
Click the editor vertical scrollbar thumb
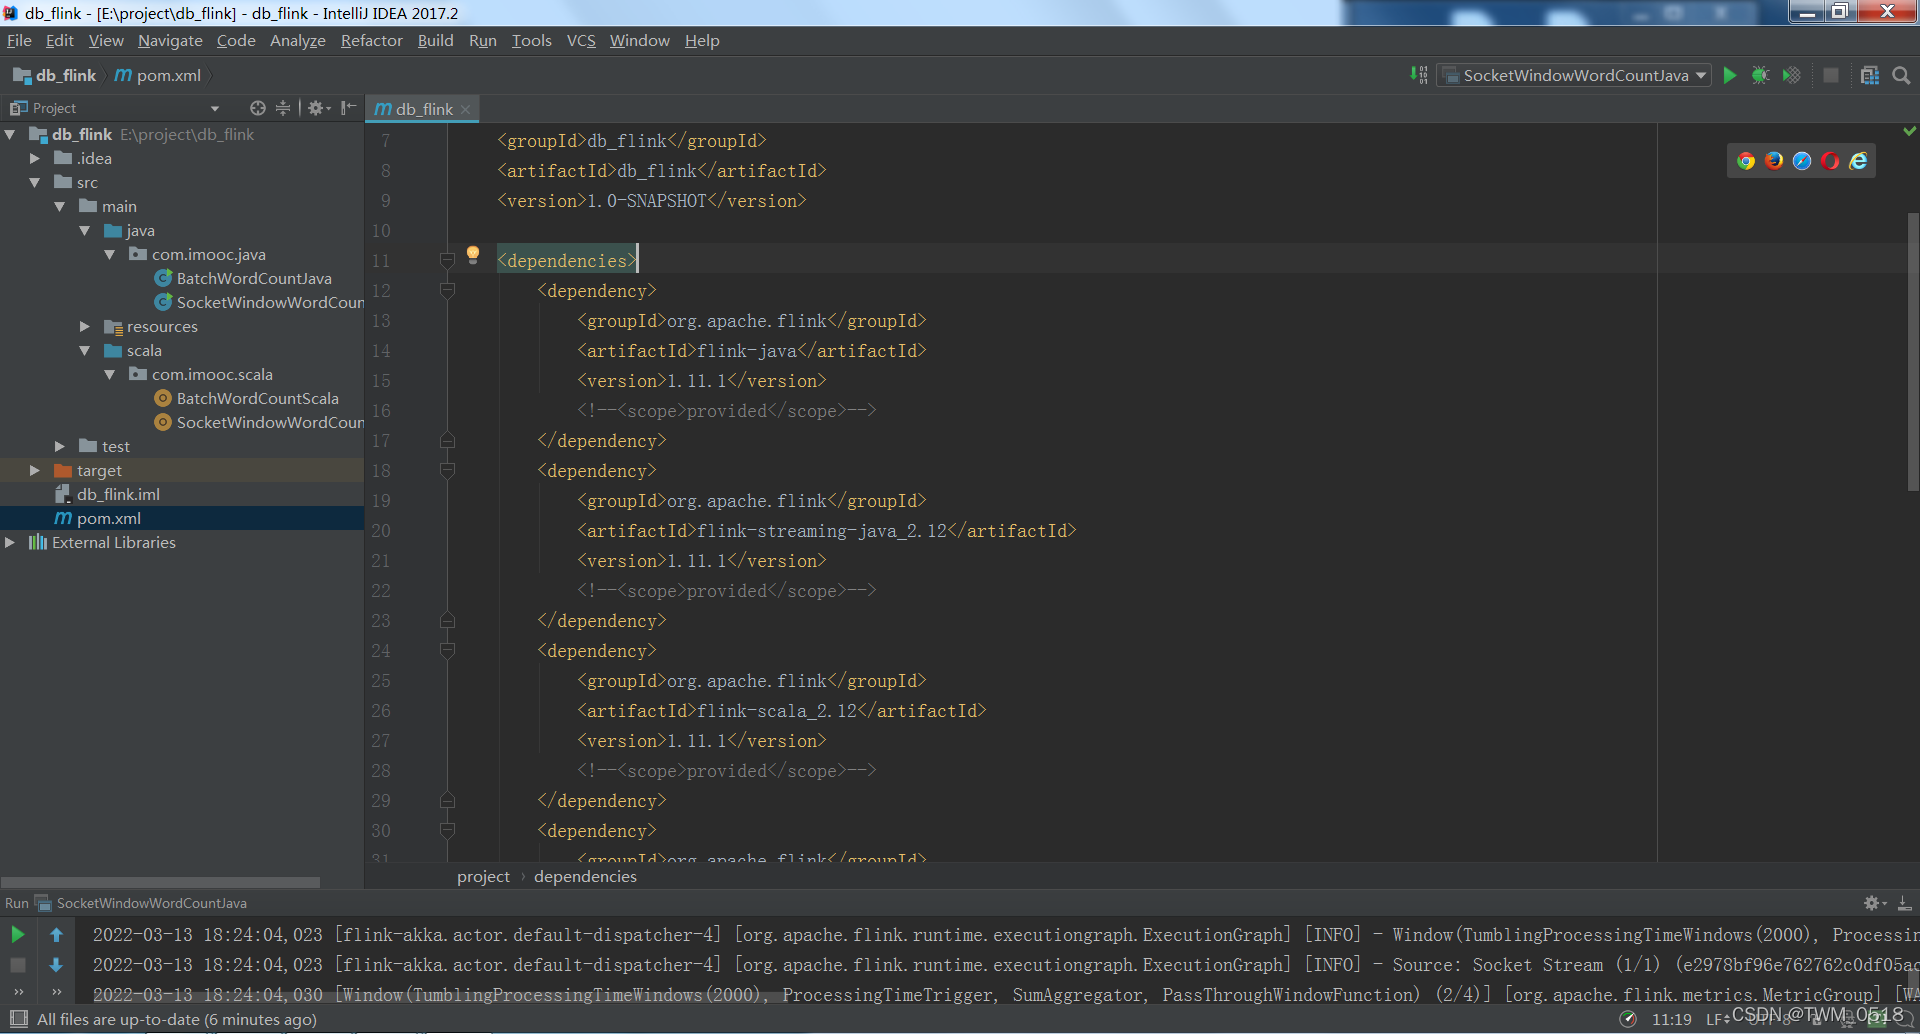[x=1912, y=350]
